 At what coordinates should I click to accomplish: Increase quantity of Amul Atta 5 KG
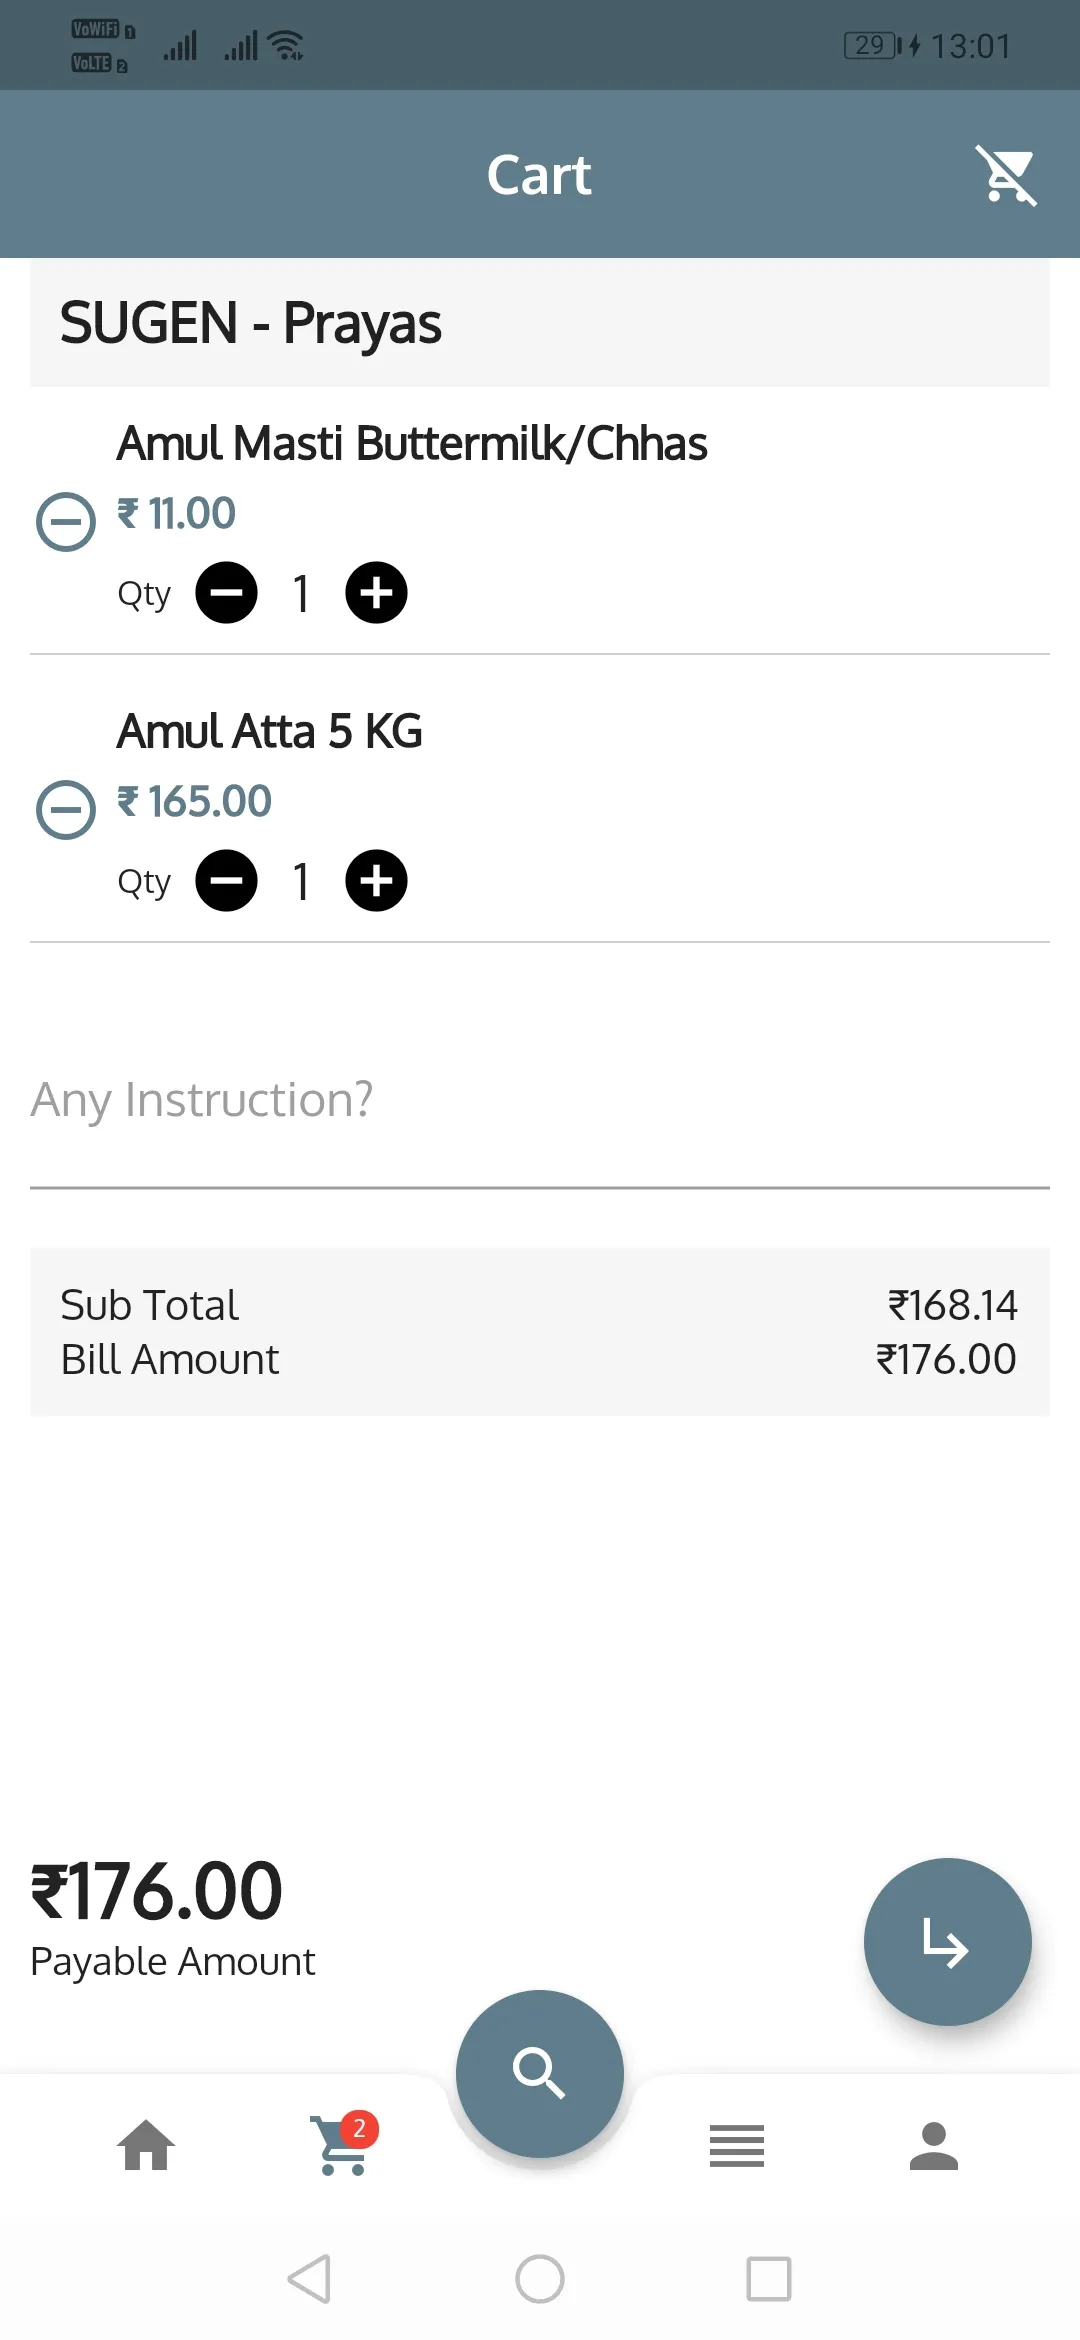click(376, 881)
